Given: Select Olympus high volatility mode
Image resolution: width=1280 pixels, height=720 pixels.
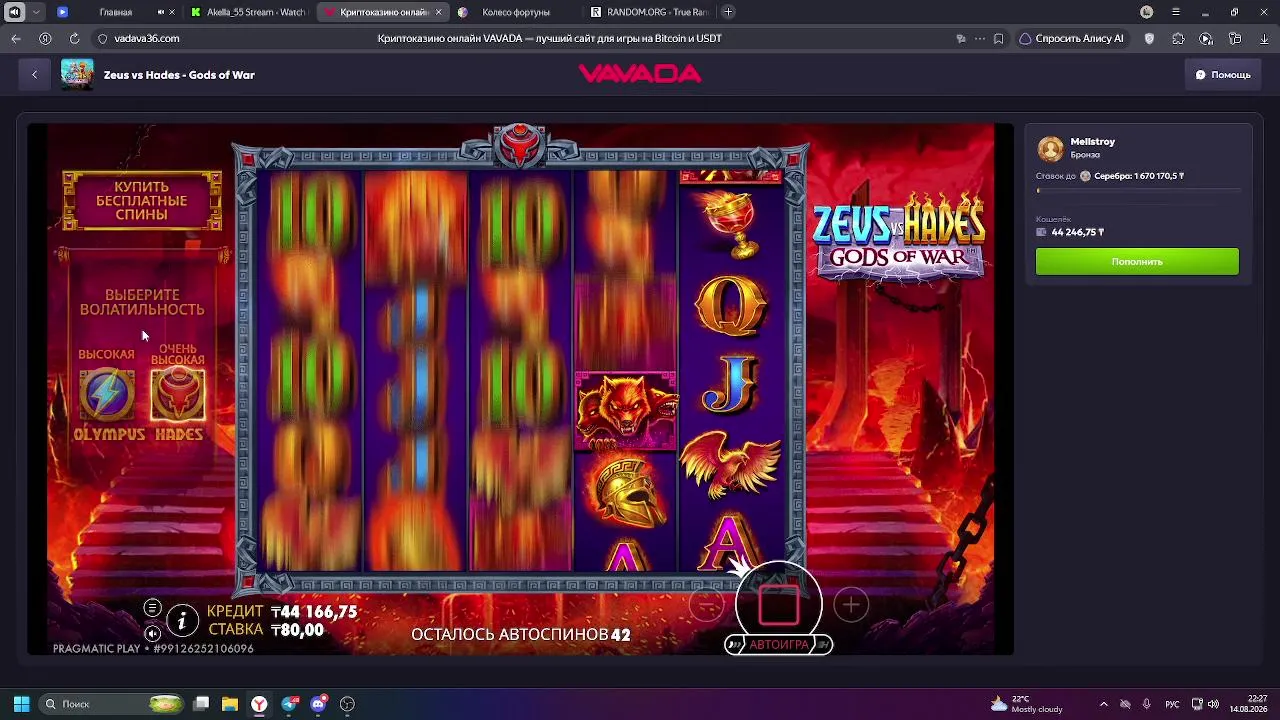Looking at the screenshot, I should (108, 395).
